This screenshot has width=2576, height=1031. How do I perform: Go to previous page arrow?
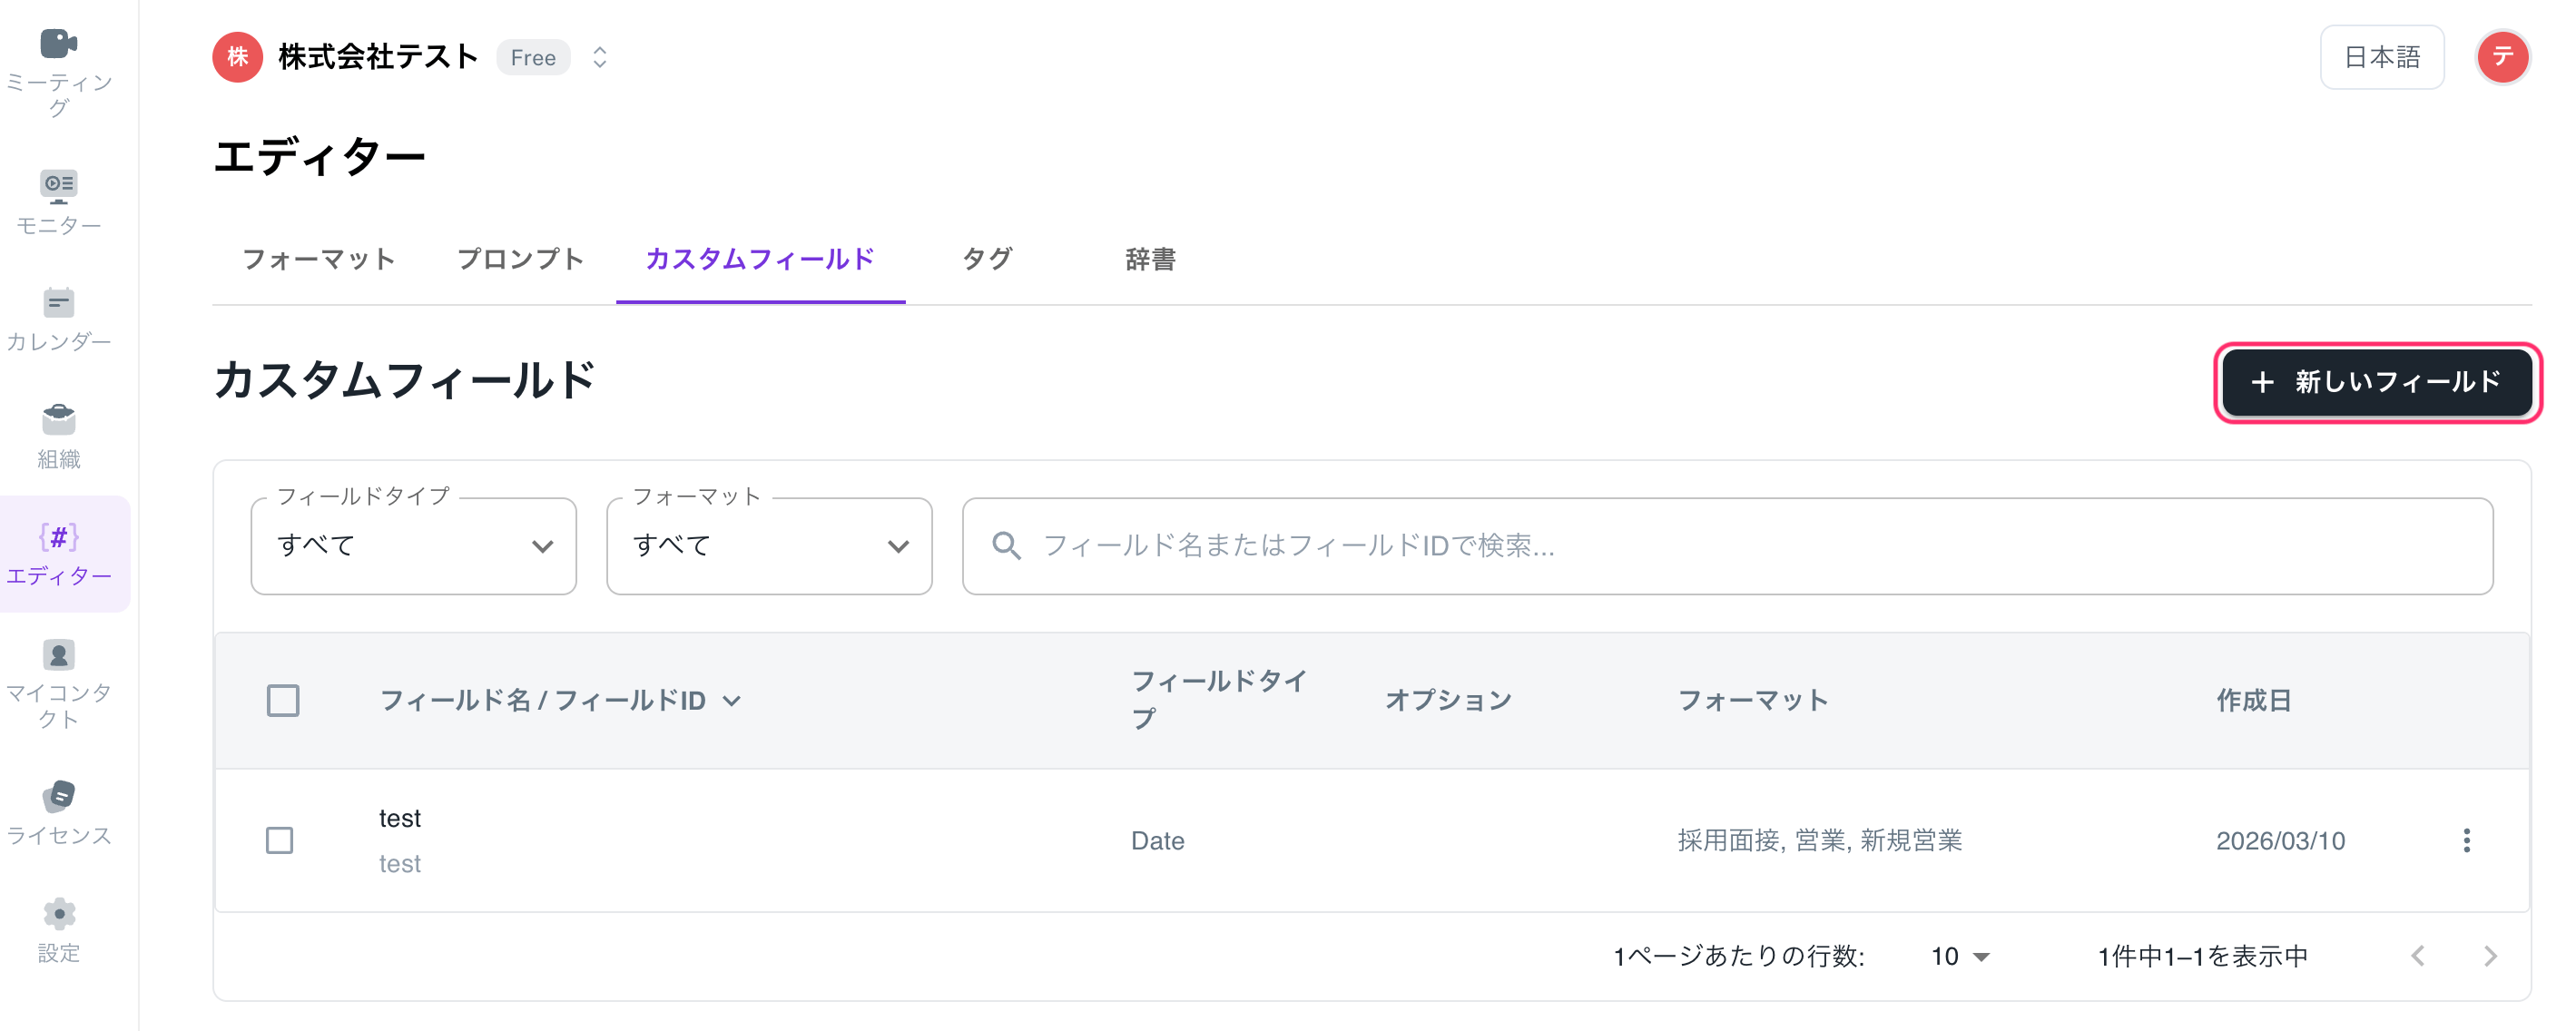pyautogui.click(x=2418, y=956)
